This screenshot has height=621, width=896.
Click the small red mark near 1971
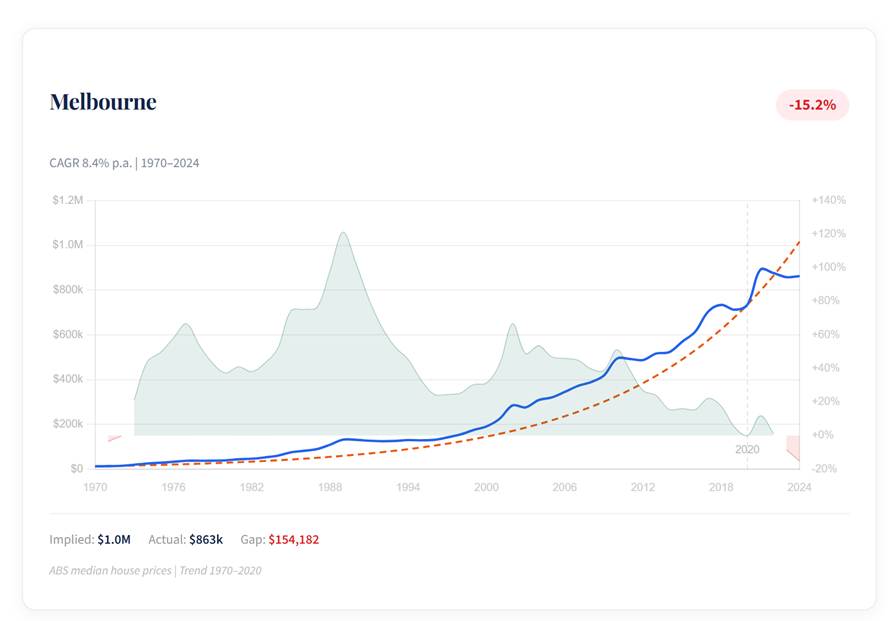coord(114,438)
